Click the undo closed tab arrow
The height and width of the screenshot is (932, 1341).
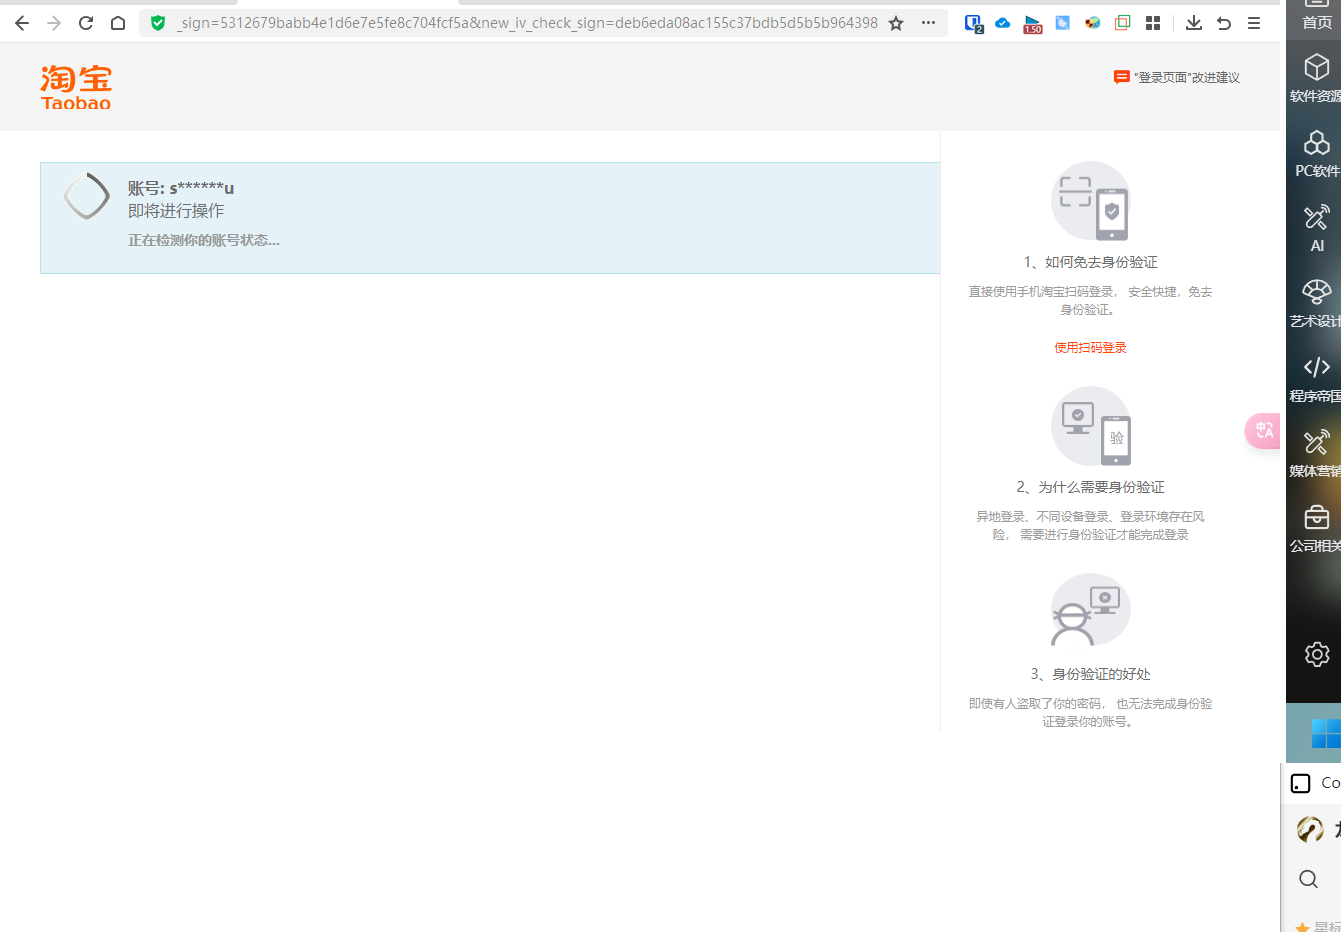pos(1224,23)
